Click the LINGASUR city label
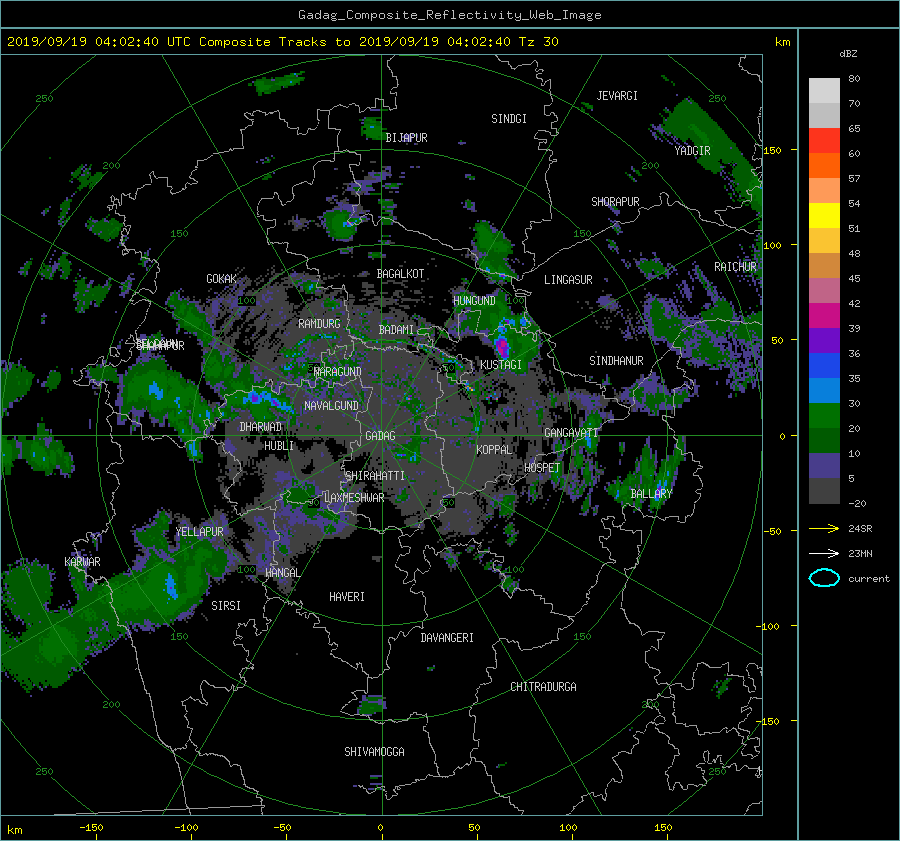The image size is (900, 841). pos(568,280)
